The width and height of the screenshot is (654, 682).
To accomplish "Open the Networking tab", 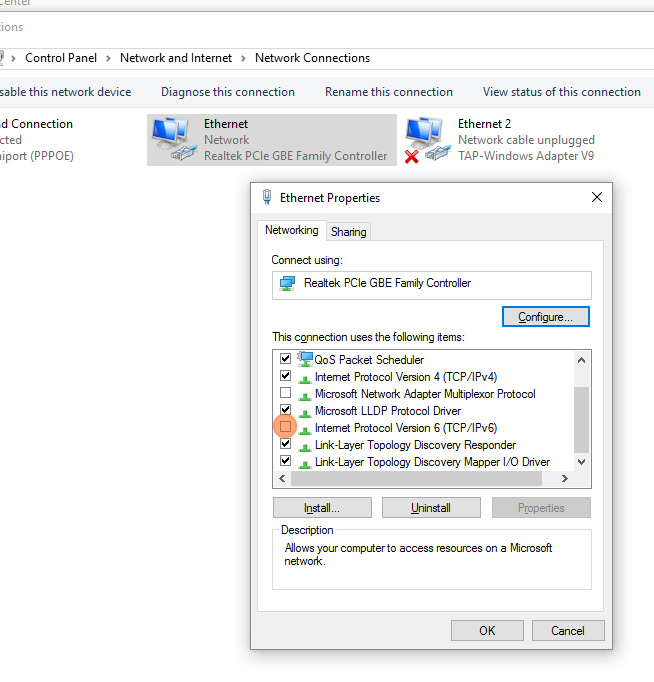I will point(291,230).
